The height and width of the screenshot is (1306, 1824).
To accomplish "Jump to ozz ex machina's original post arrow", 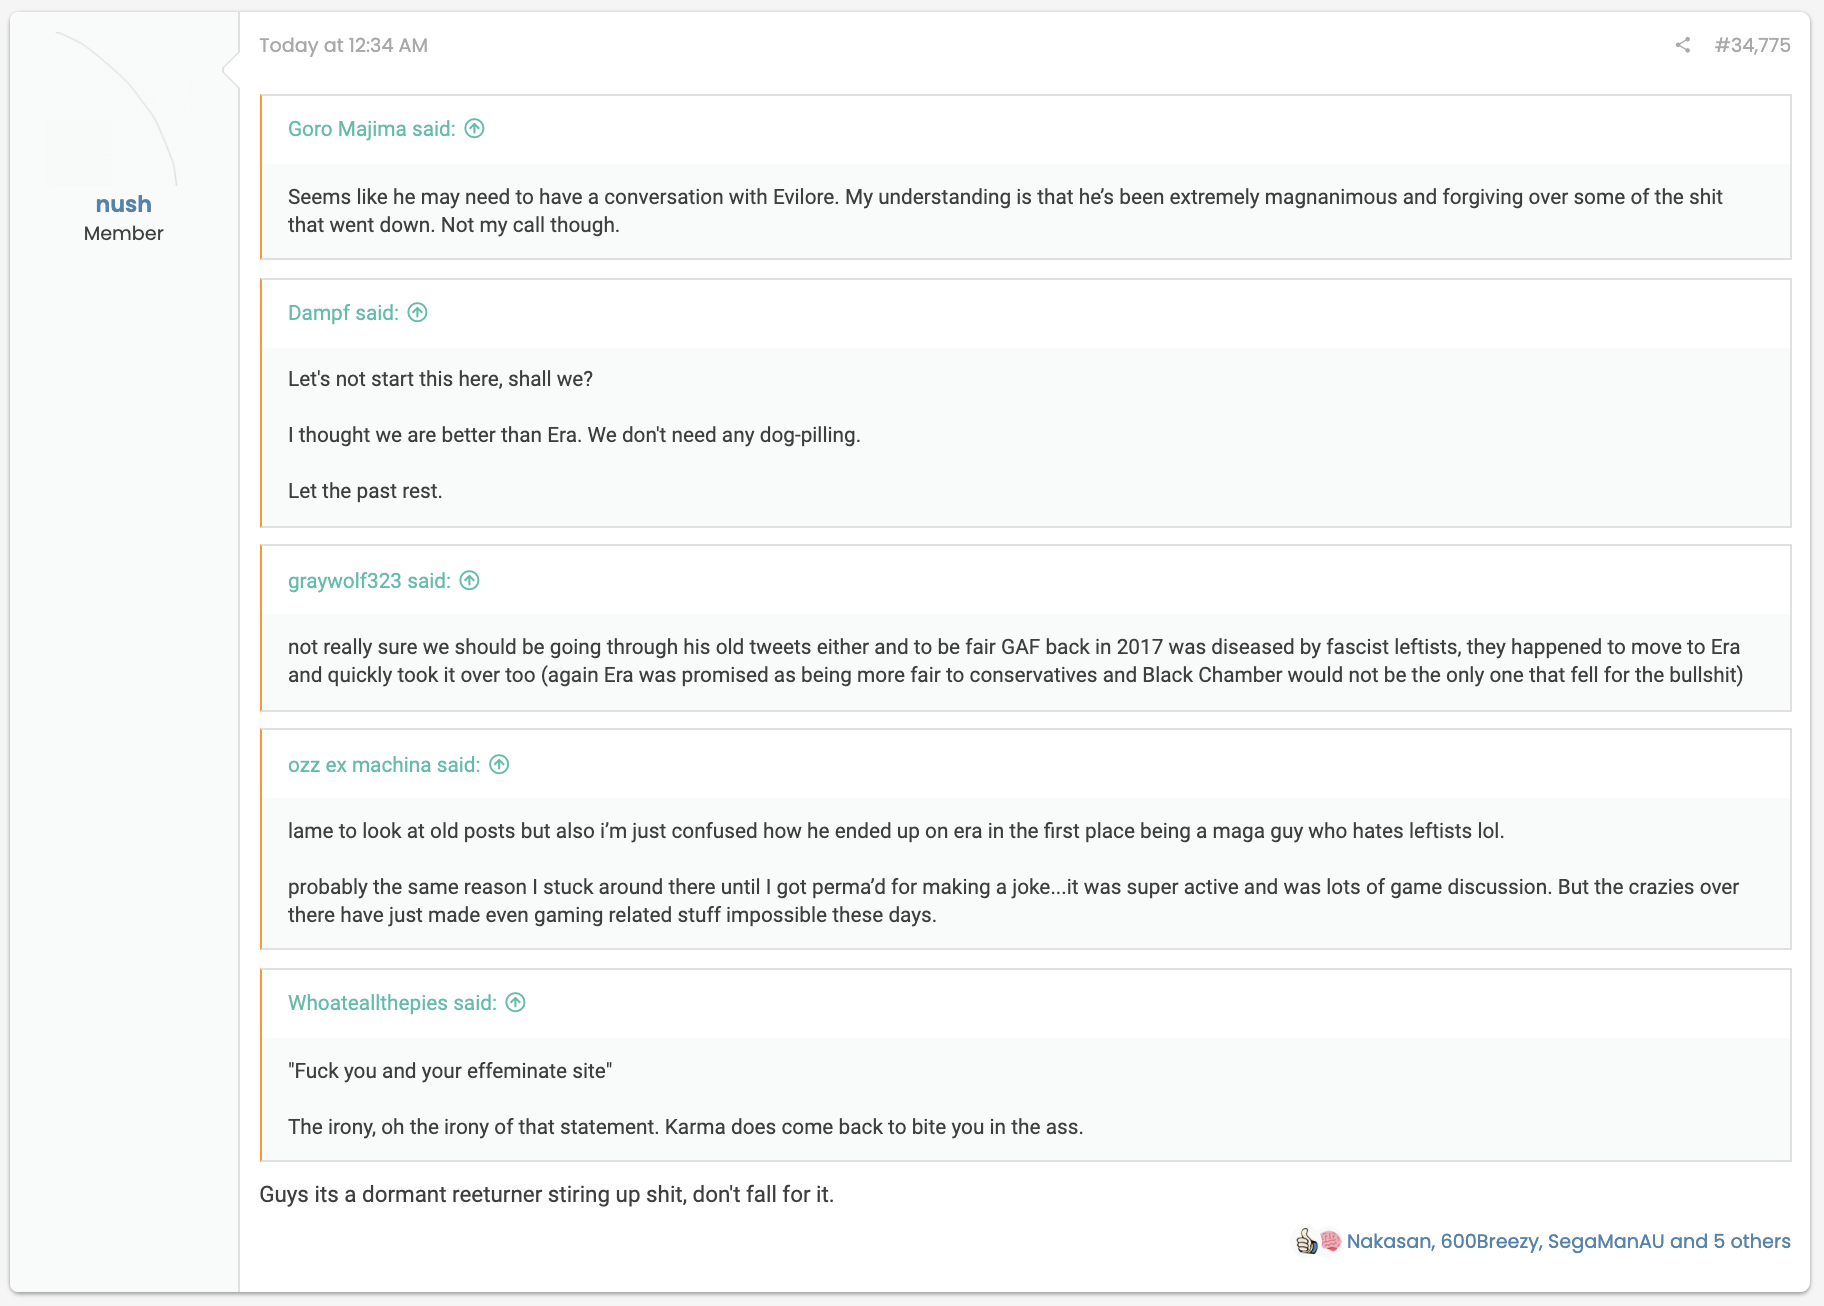I will [500, 764].
